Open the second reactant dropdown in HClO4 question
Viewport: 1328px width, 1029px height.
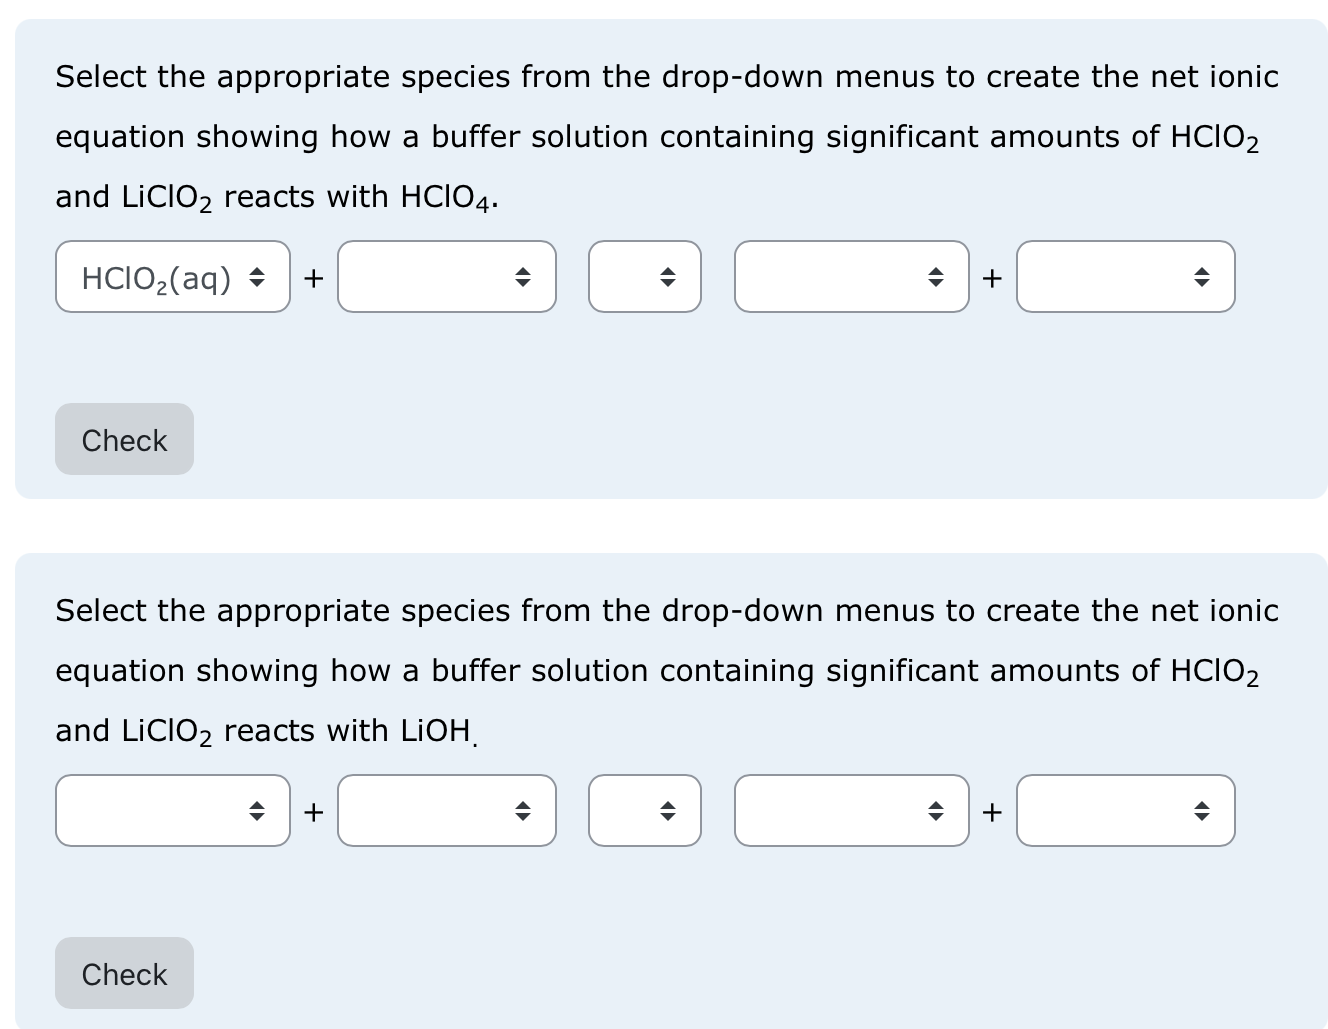(446, 277)
